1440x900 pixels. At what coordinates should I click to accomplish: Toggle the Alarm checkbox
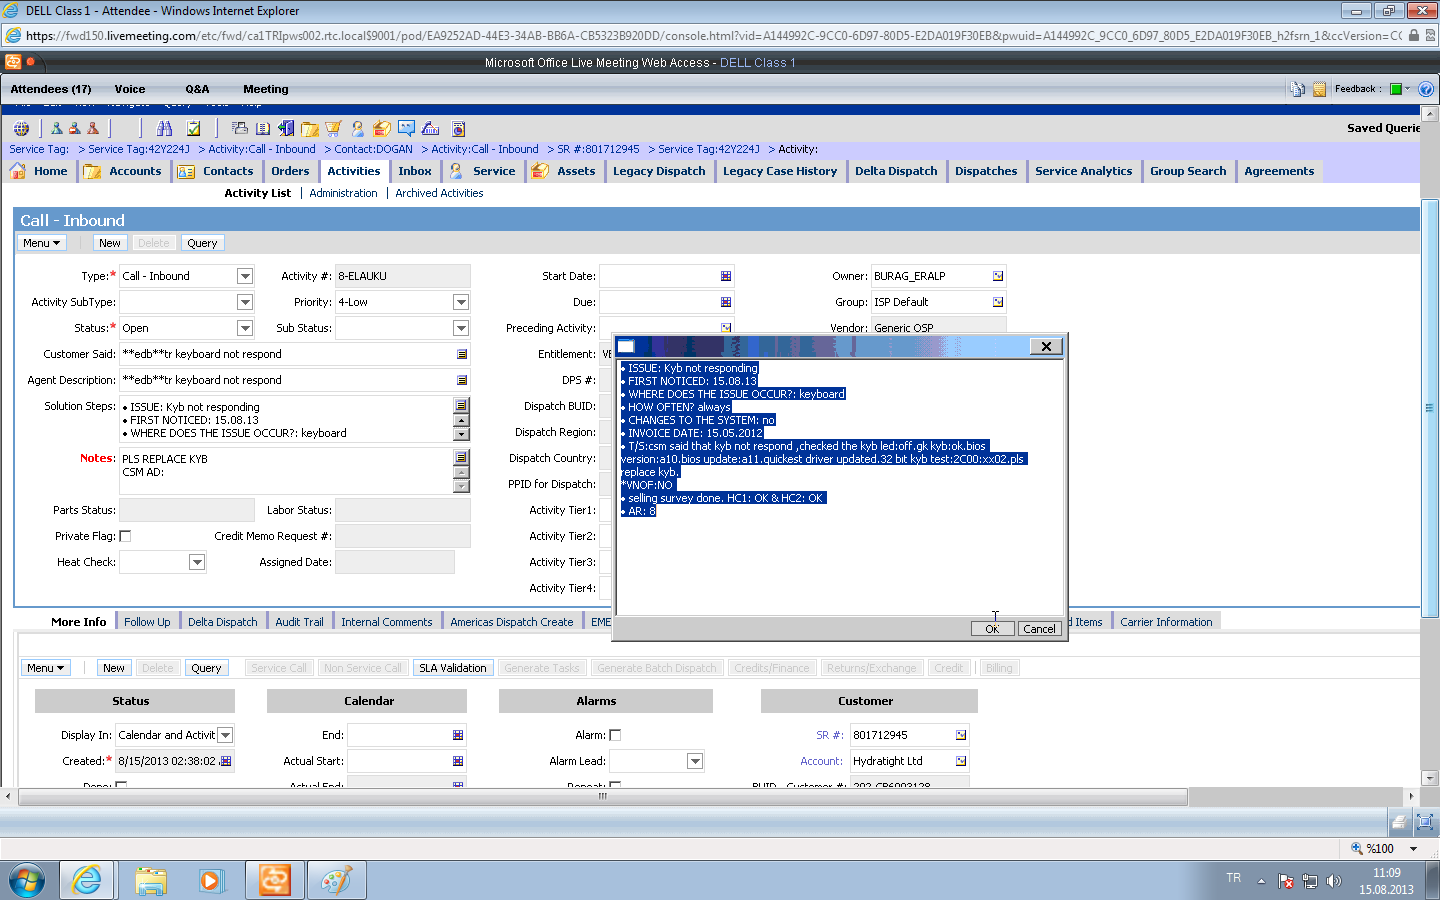pos(615,735)
